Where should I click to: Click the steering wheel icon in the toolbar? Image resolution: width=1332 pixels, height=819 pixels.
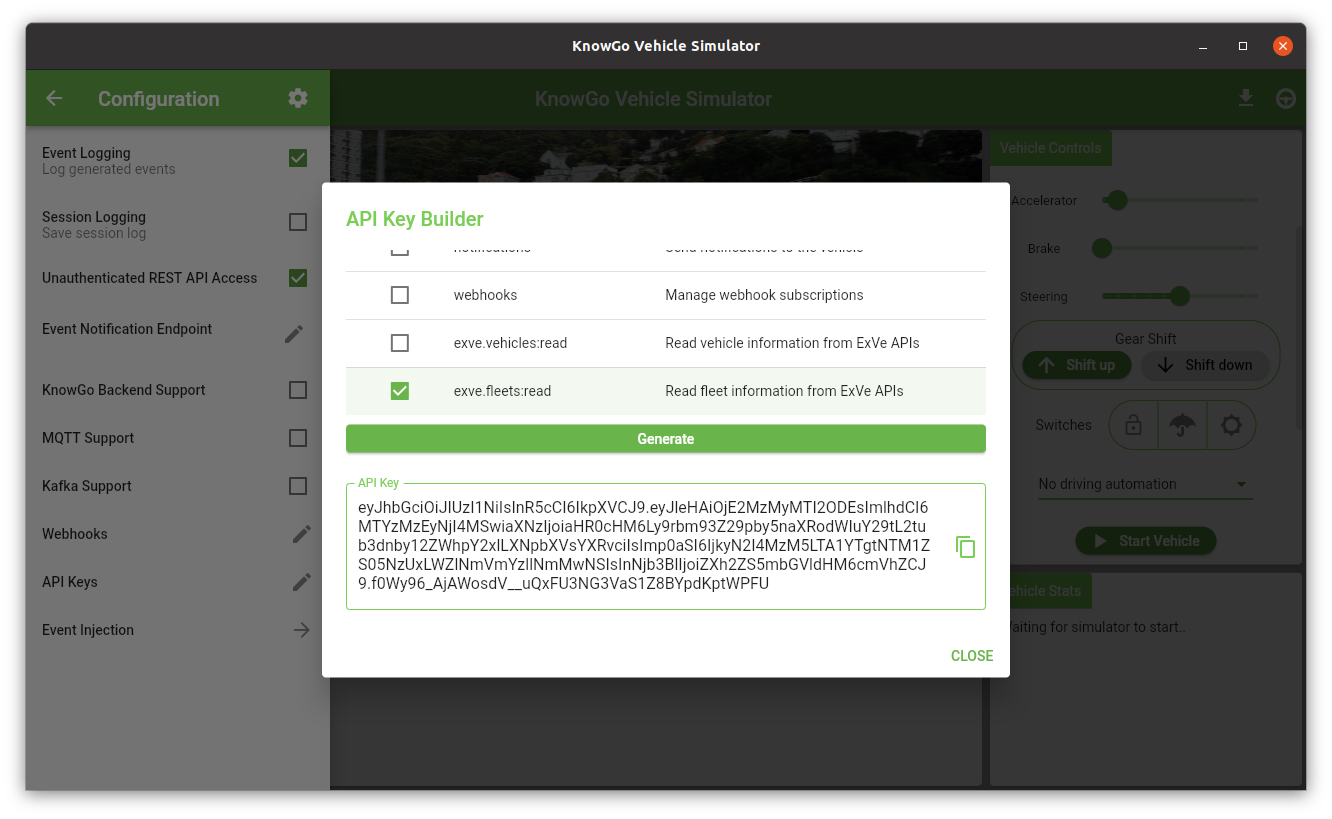[x=1287, y=98]
